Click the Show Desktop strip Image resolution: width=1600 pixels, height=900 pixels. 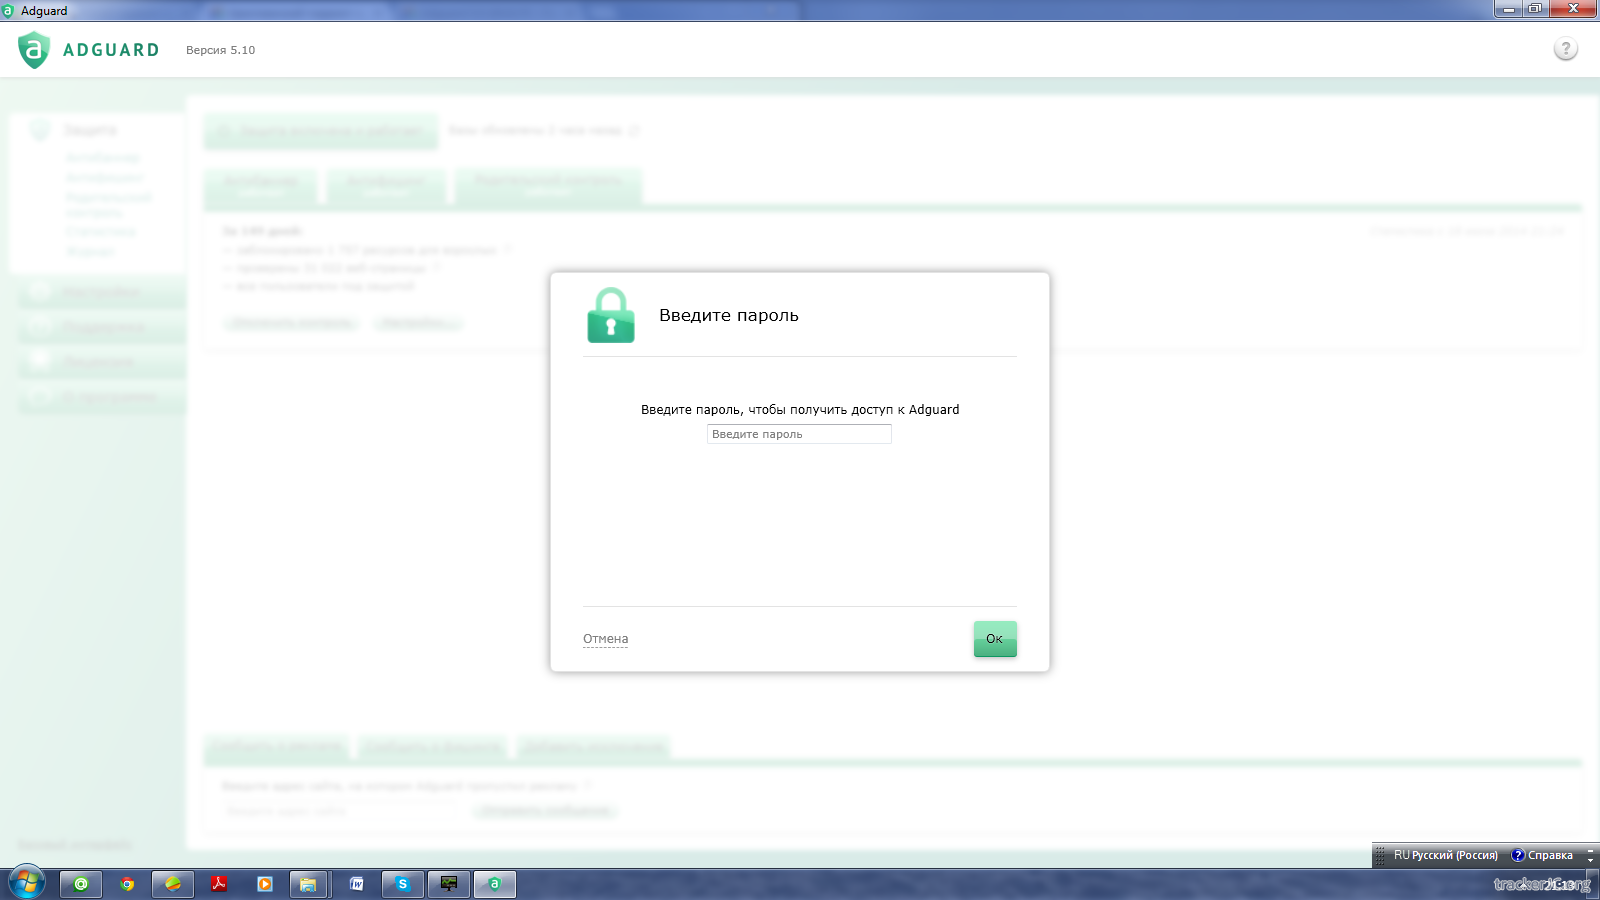[x=1595, y=884]
